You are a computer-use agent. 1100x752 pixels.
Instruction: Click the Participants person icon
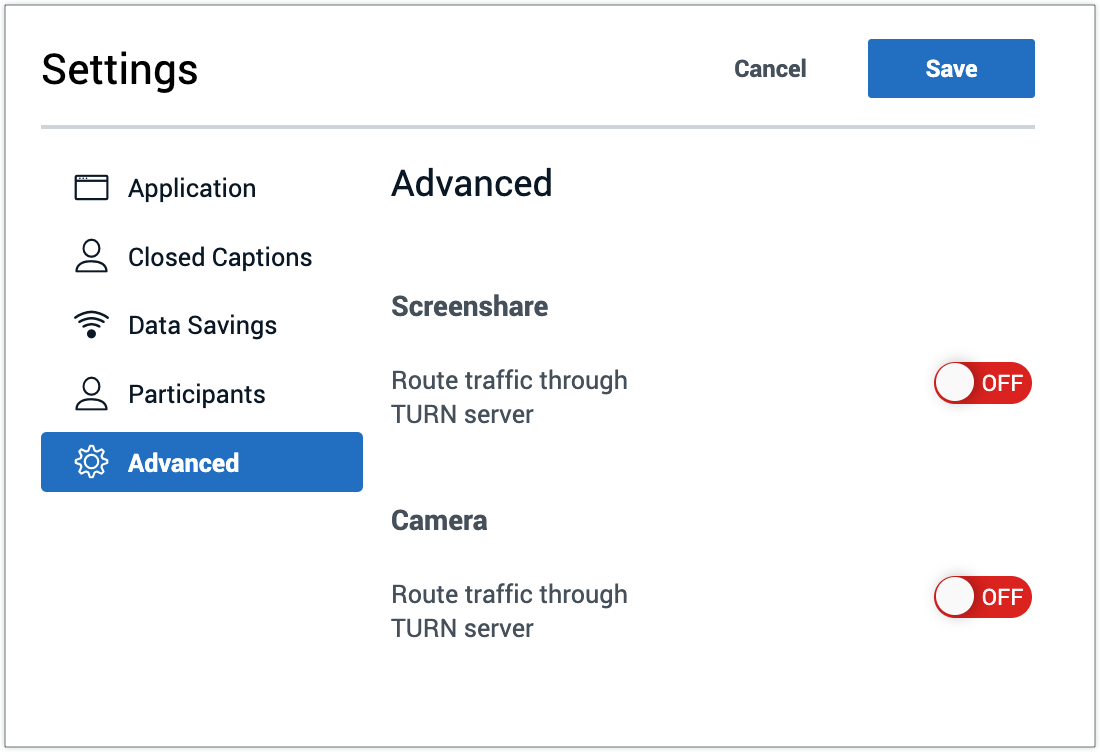[x=91, y=394]
